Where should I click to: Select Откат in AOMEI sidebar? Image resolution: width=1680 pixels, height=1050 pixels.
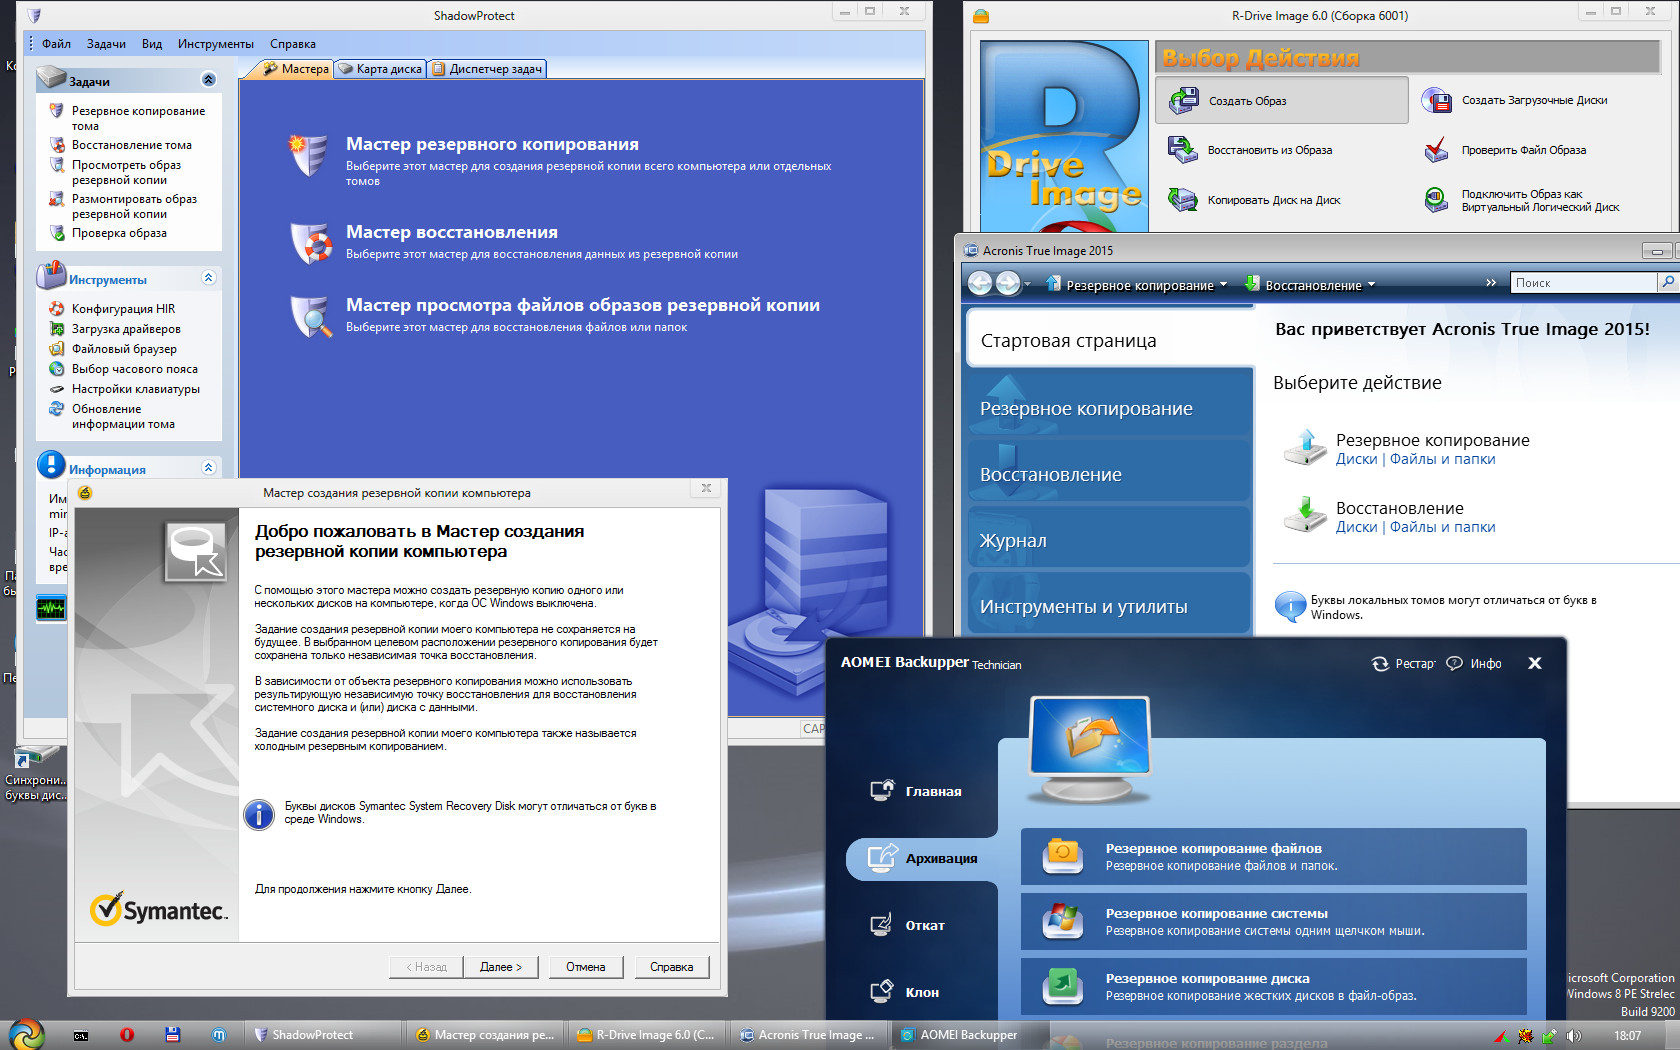tap(907, 925)
